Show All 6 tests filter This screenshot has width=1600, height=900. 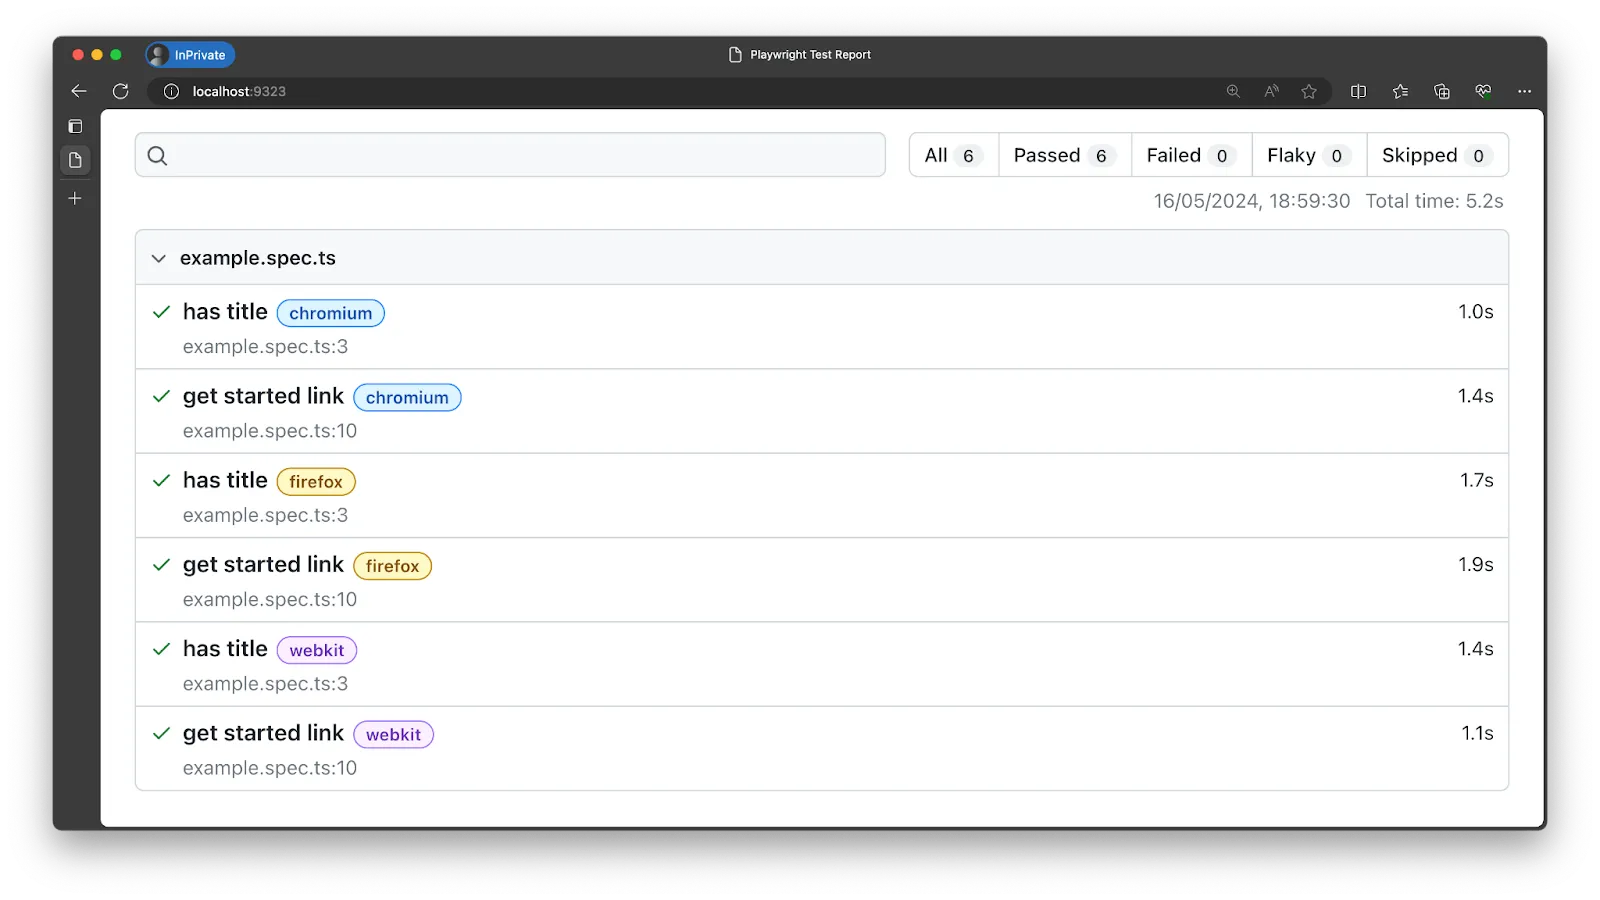tap(954, 155)
